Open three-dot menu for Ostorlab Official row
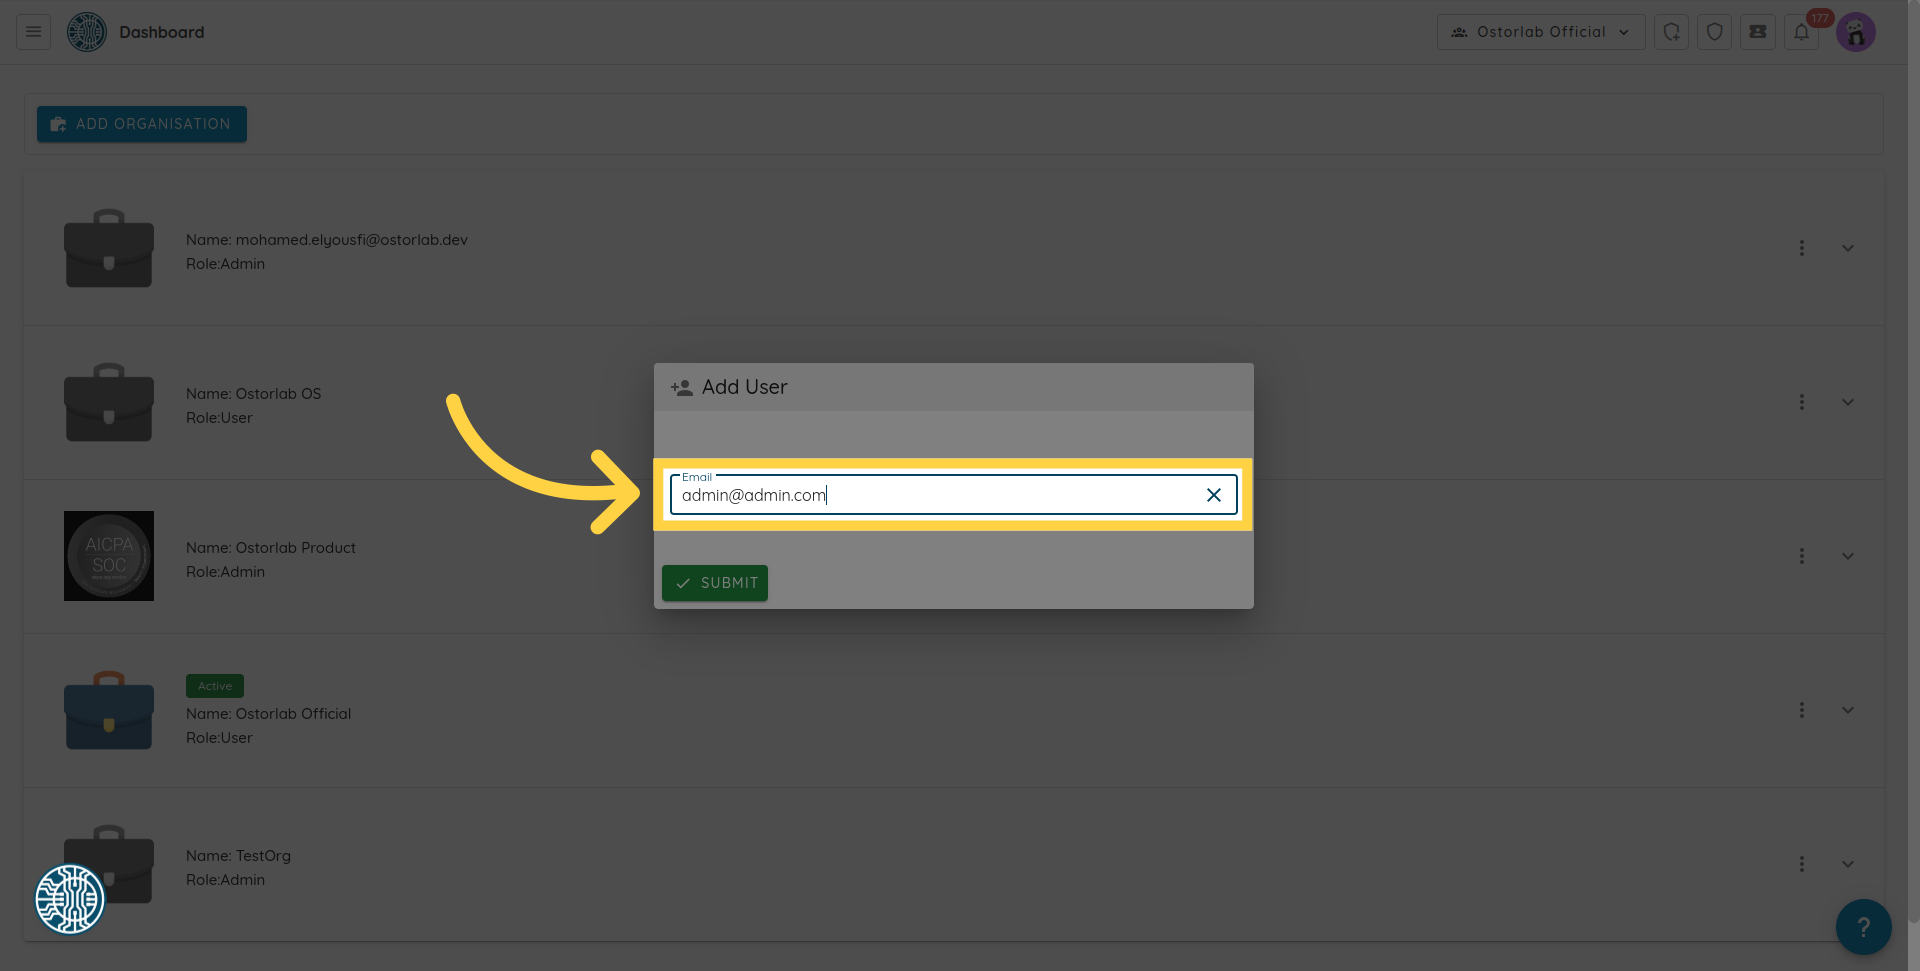Image resolution: width=1920 pixels, height=971 pixels. [x=1801, y=710]
